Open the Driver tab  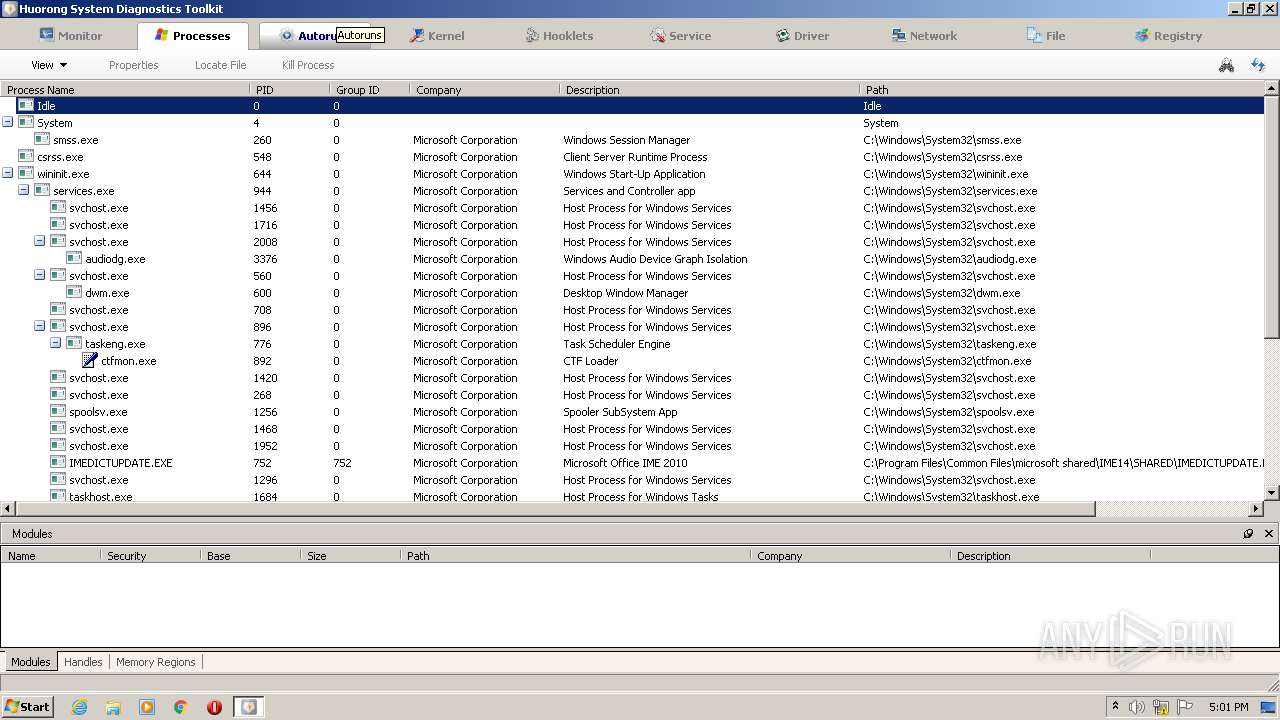point(802,35)
